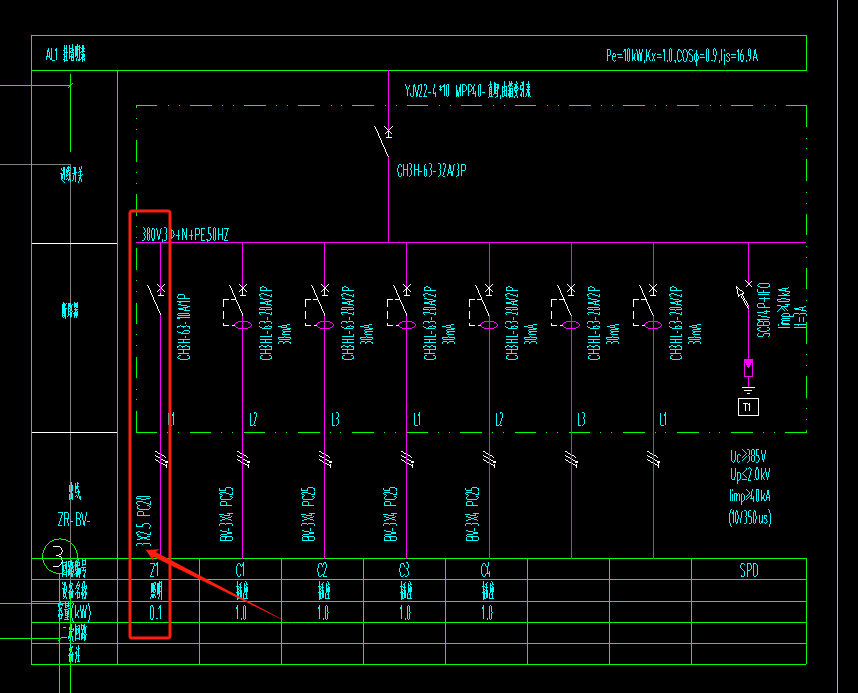
Task: Select the circled number 3 marker
Action: [60, 556]
